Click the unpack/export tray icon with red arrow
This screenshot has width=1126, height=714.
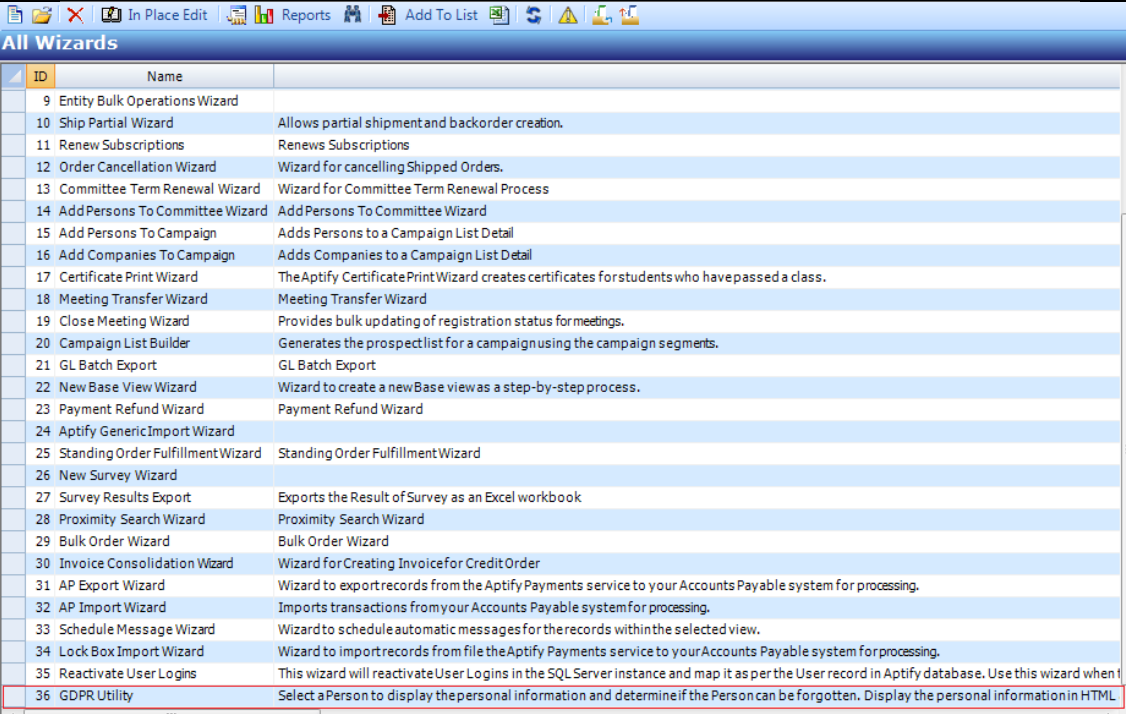click(x=629, y=14)
